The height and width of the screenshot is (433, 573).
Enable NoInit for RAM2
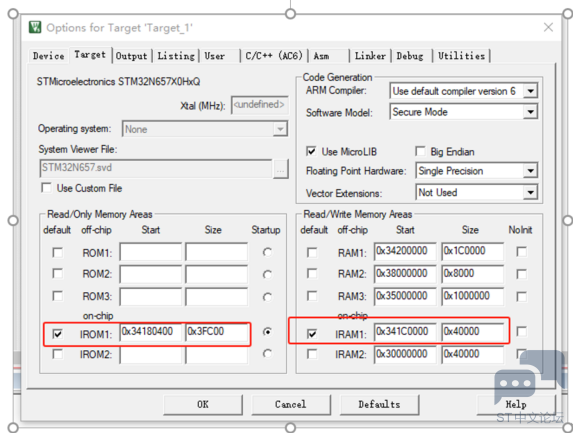521,274
